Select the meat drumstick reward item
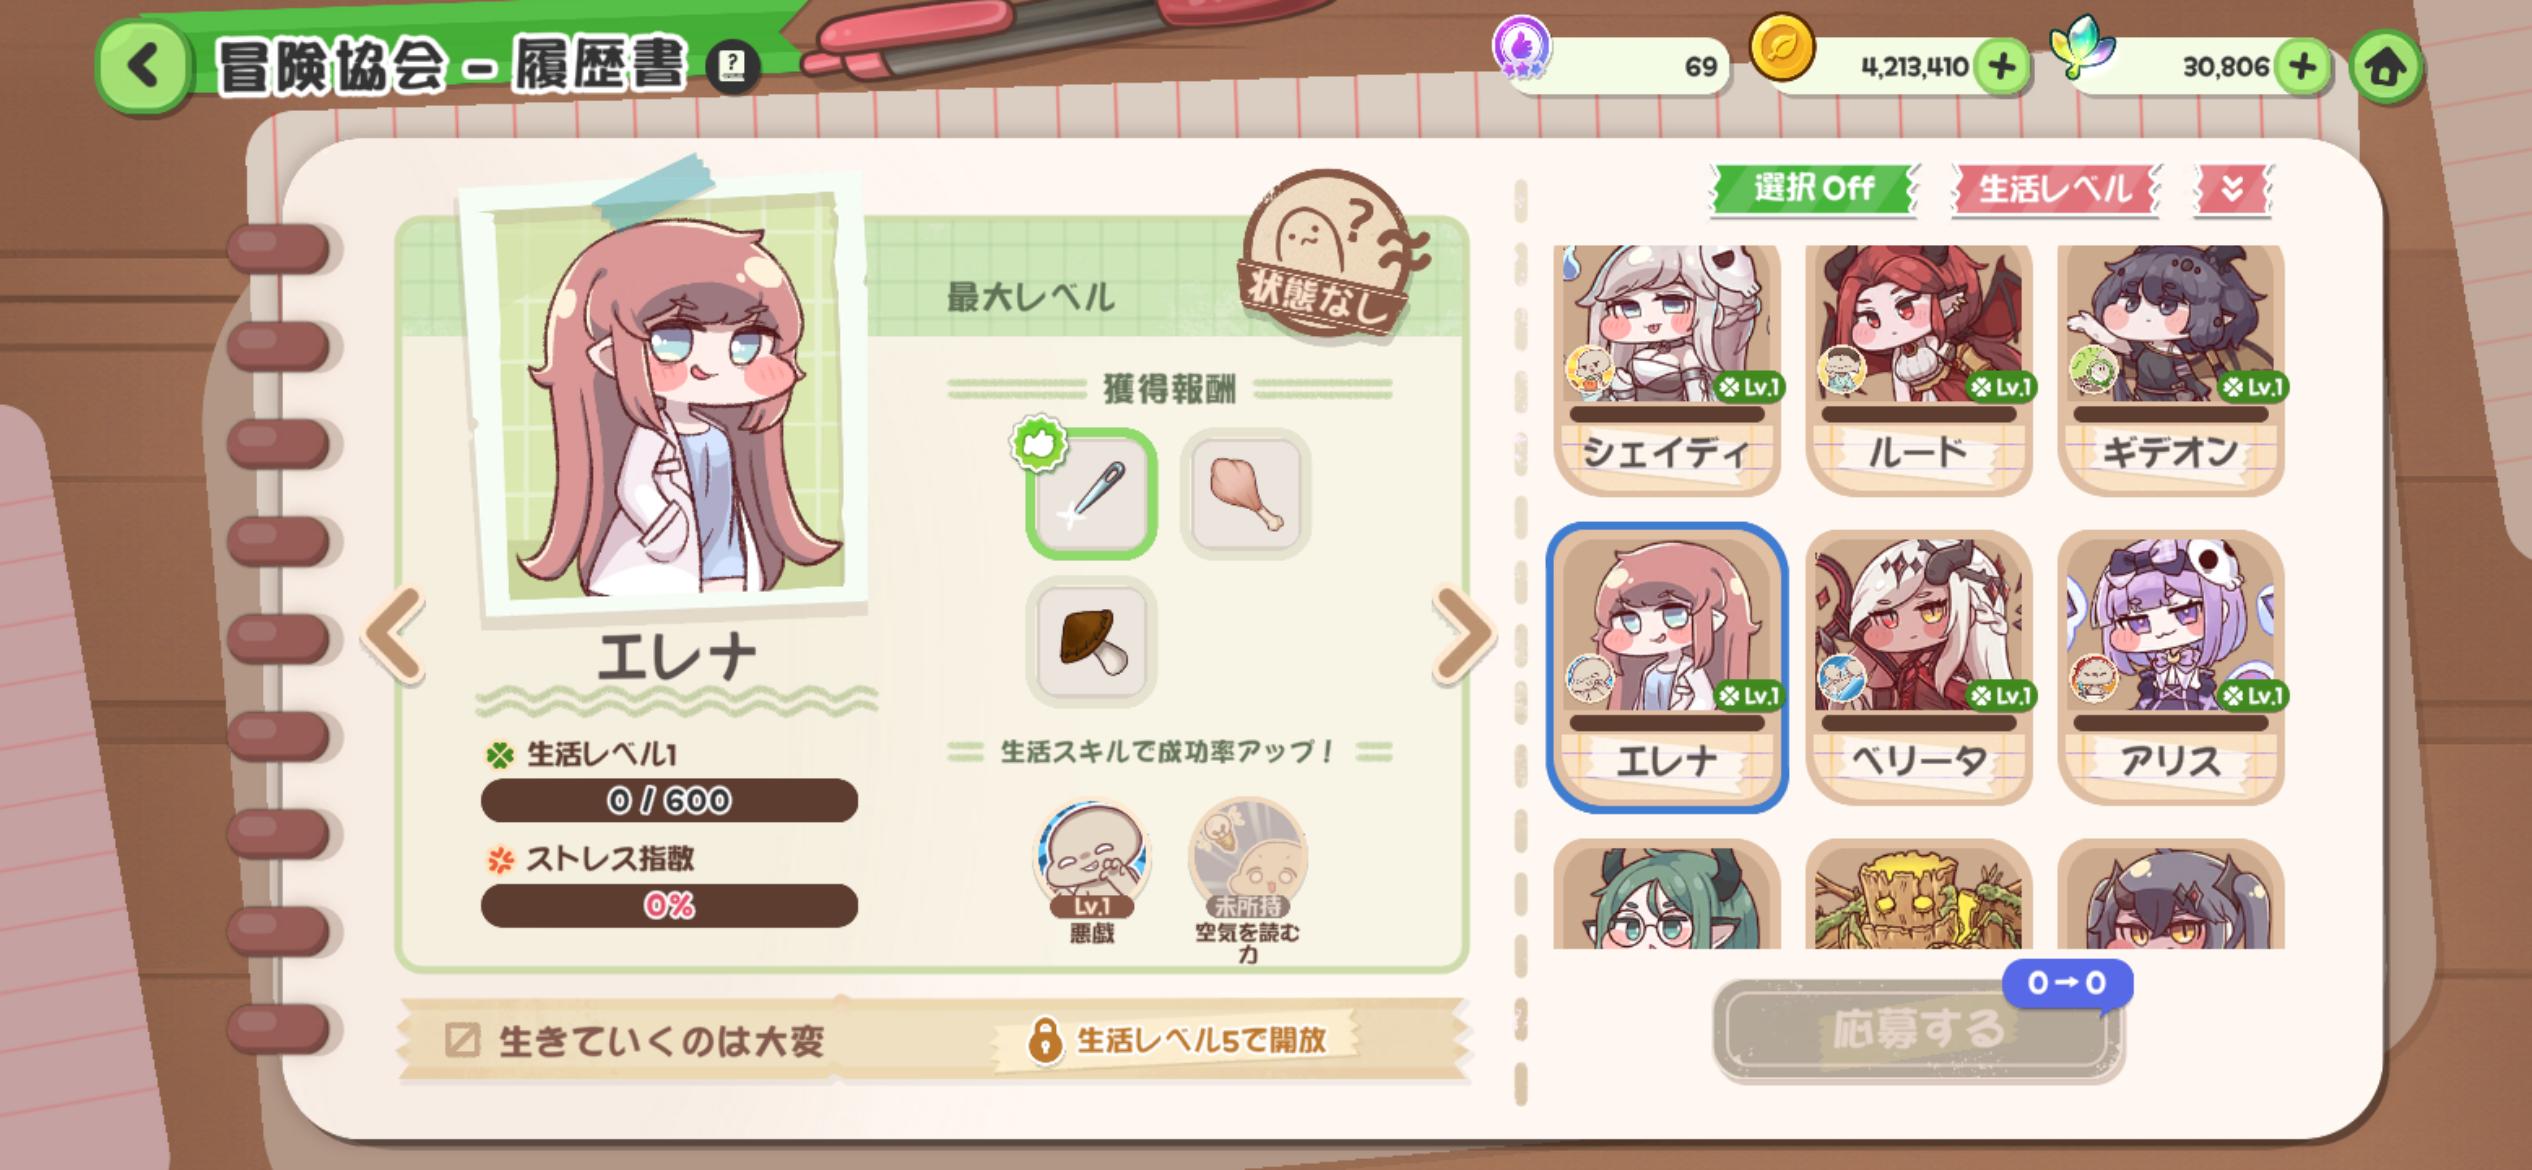Screen dimensions: 2532x1170 coord(1245,492)
